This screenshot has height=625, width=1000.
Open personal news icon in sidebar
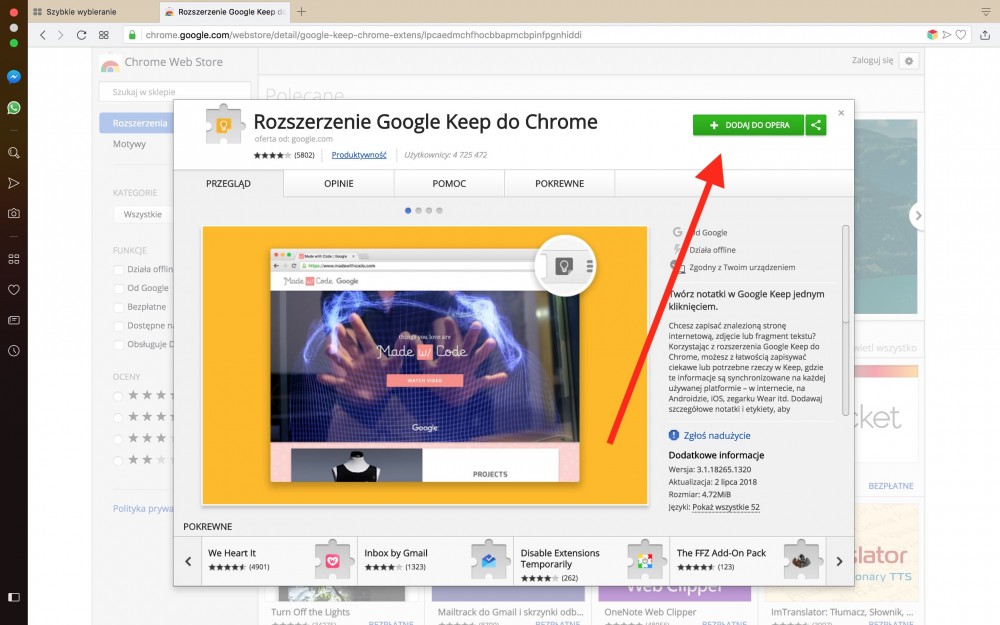13,320
